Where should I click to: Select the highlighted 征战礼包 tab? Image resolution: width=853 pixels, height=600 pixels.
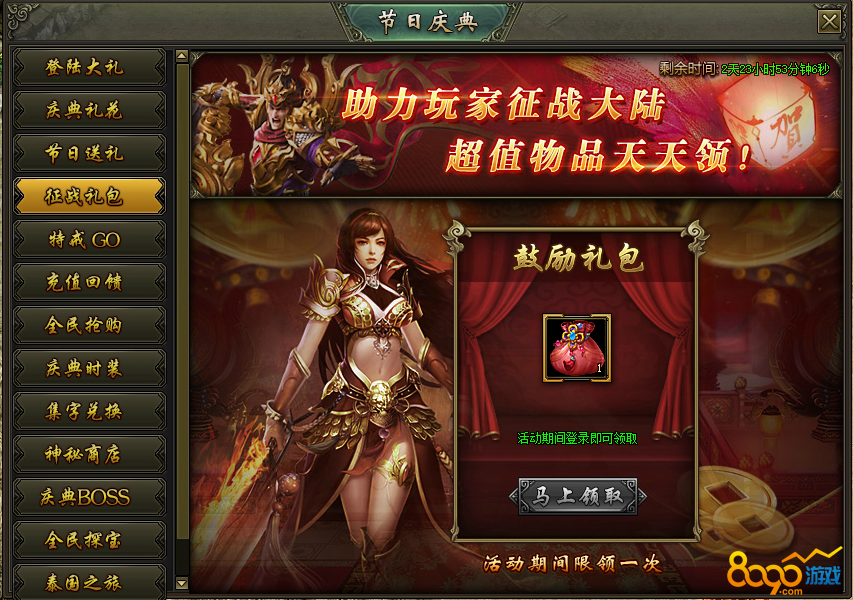click(89, 196)
